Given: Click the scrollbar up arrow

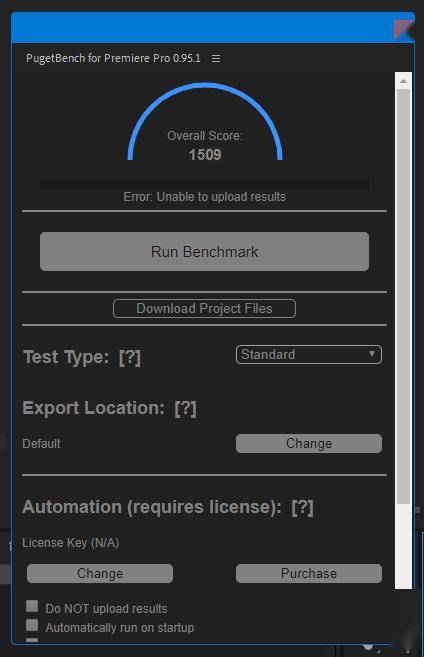Looking at the screenshot, I should 403,81.
